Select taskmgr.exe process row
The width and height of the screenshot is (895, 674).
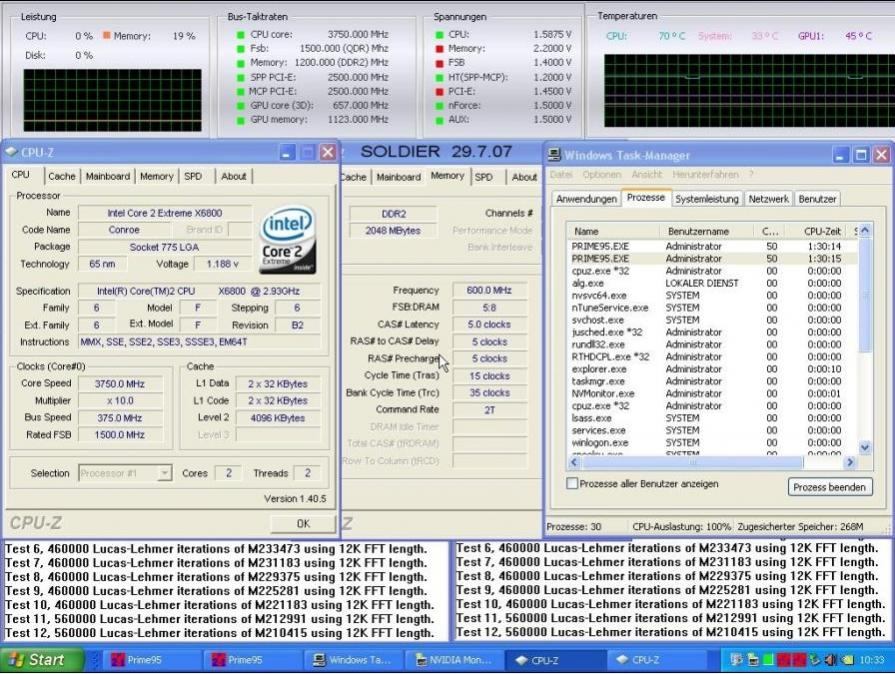click(712, 381)
